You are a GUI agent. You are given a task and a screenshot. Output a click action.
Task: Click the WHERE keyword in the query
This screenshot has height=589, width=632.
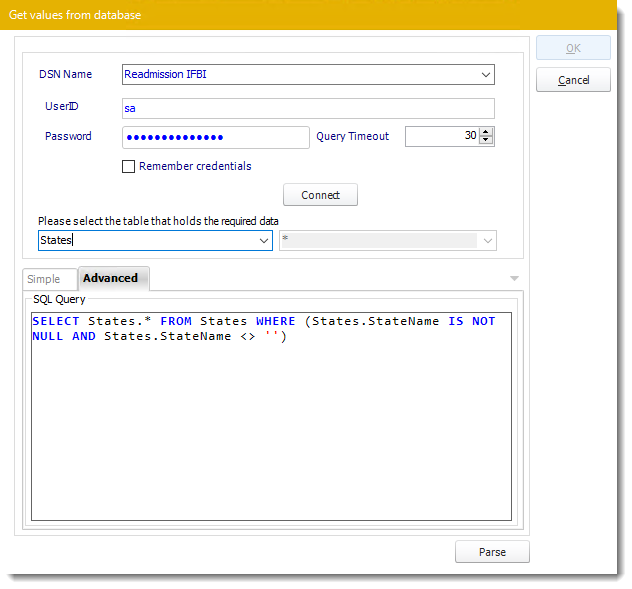pyautogui.click(x=276, y=321)
